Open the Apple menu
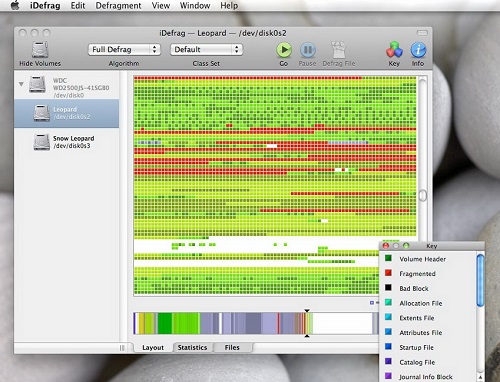Image resolution: width=500 pixels, height=382 pixels. coord(15,5)
